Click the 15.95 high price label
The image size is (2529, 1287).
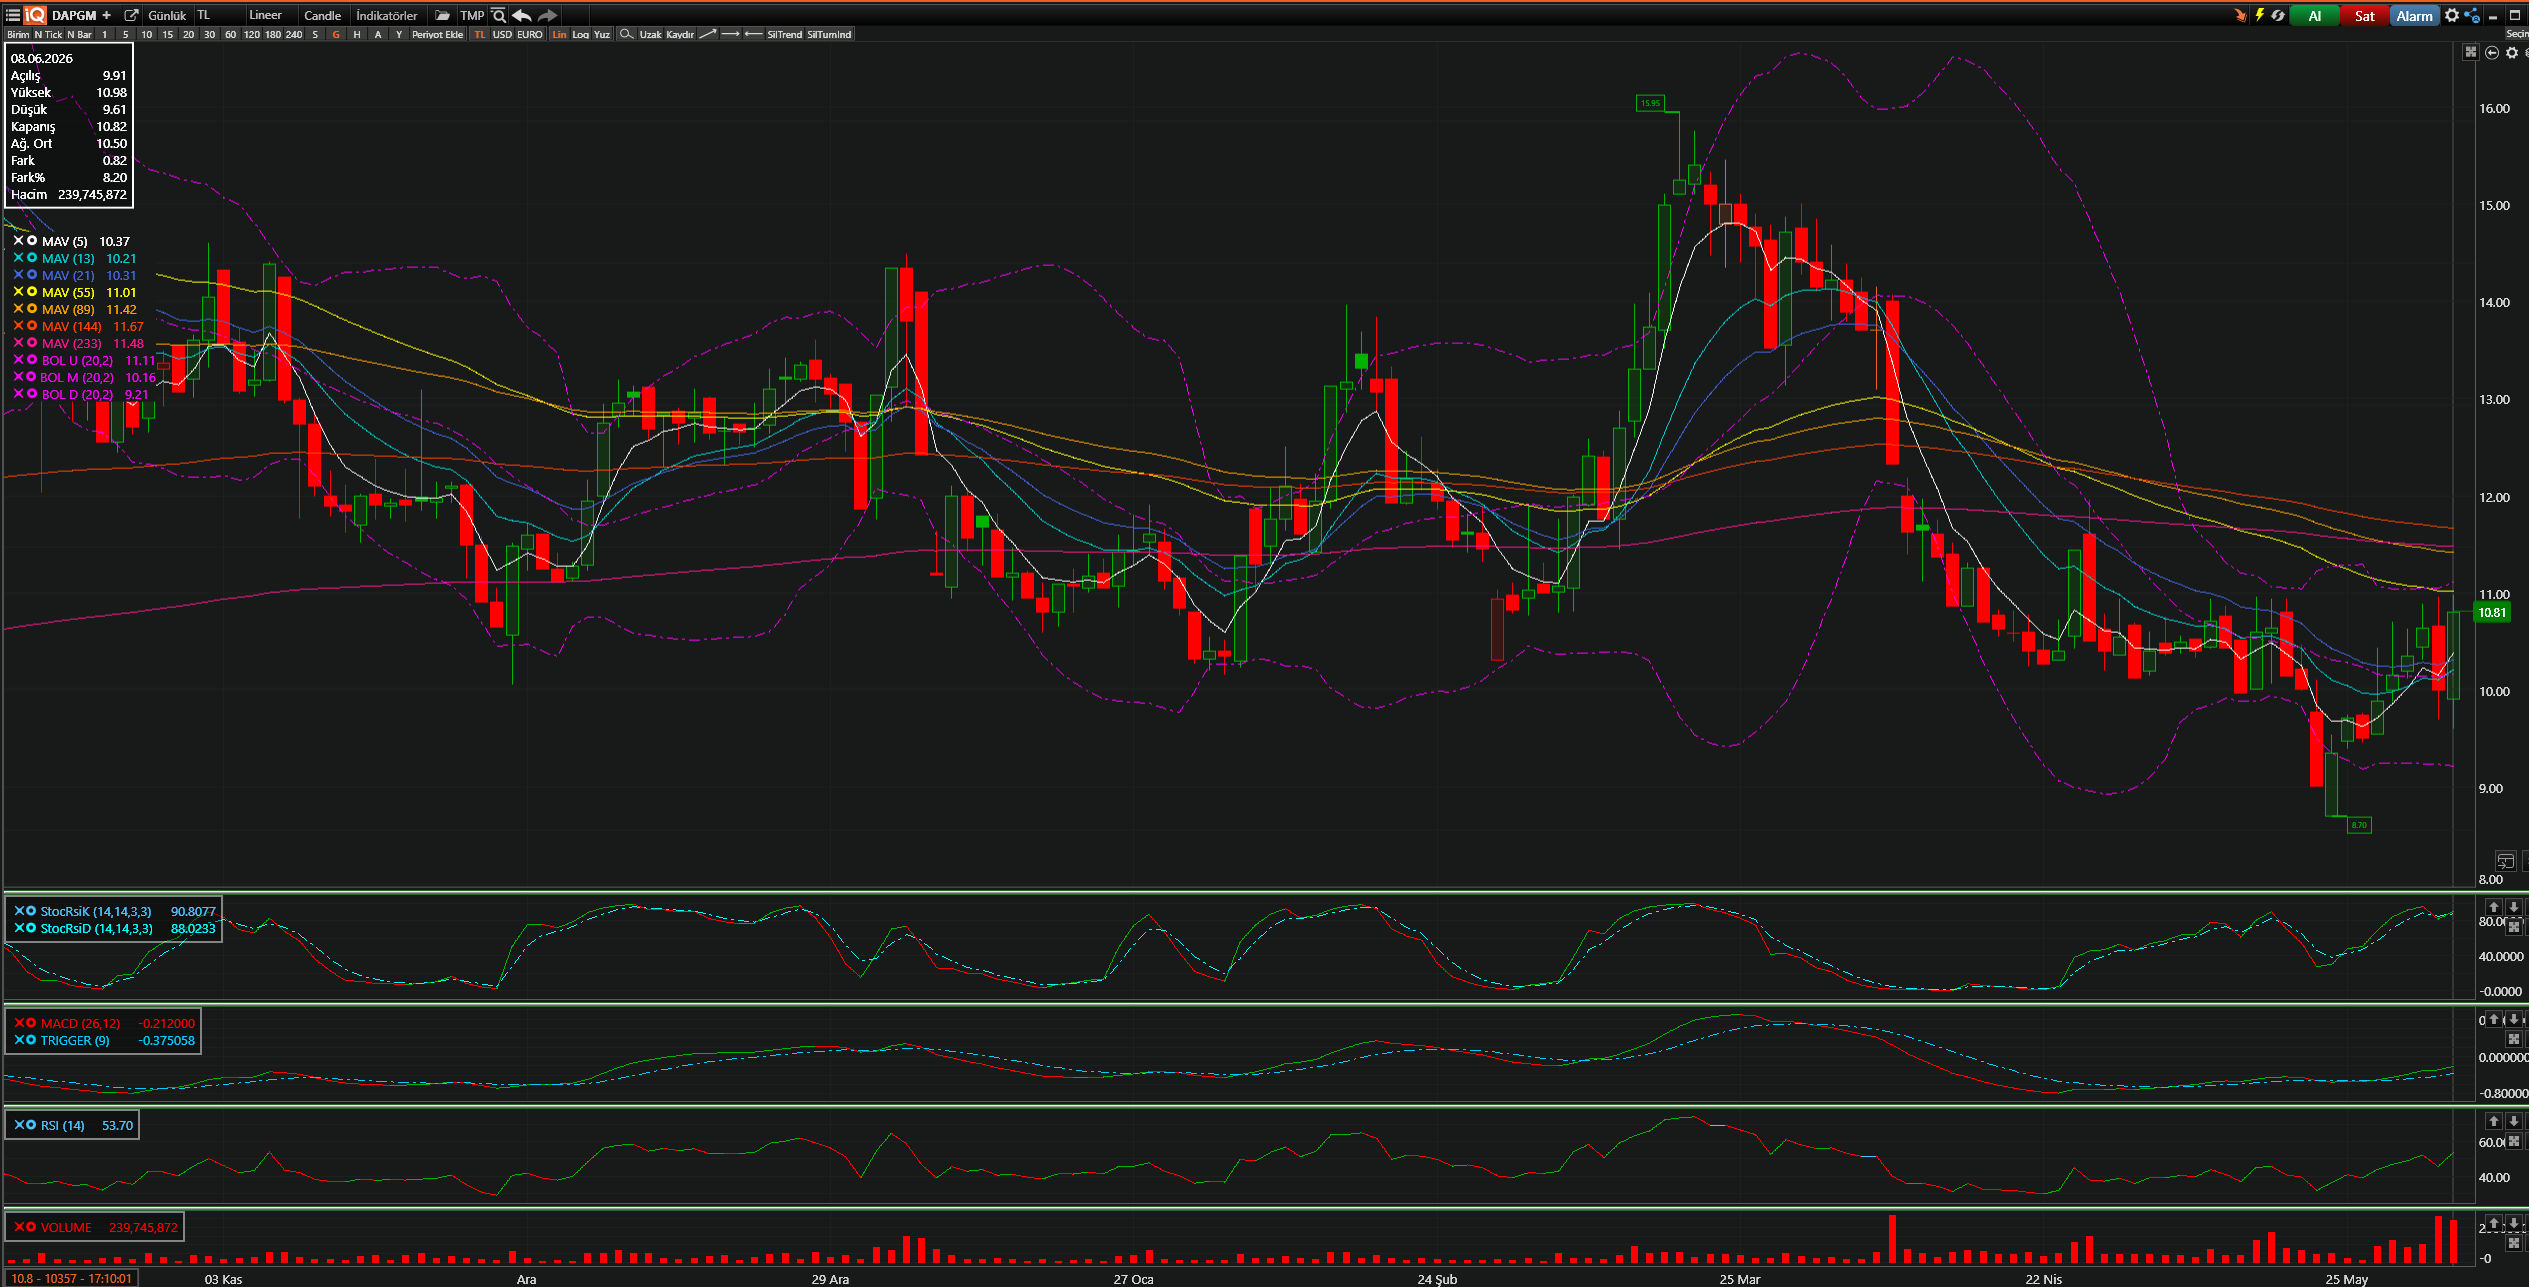(x=1649, y=103)
